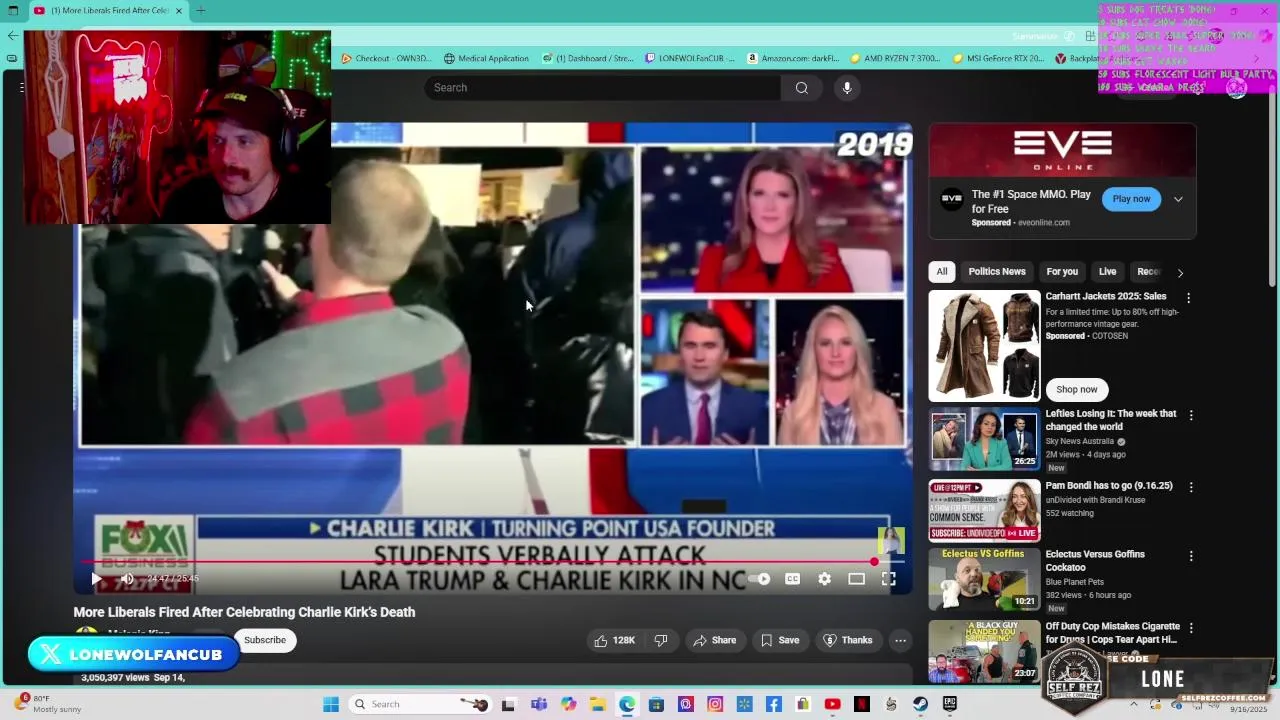Open the YouTube taskbar icon
This screenshot has height=720, width=1280.
832,704
